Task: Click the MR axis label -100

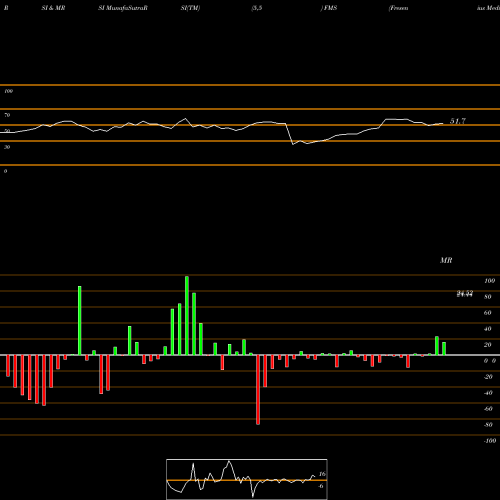Action: click(490, 441)
